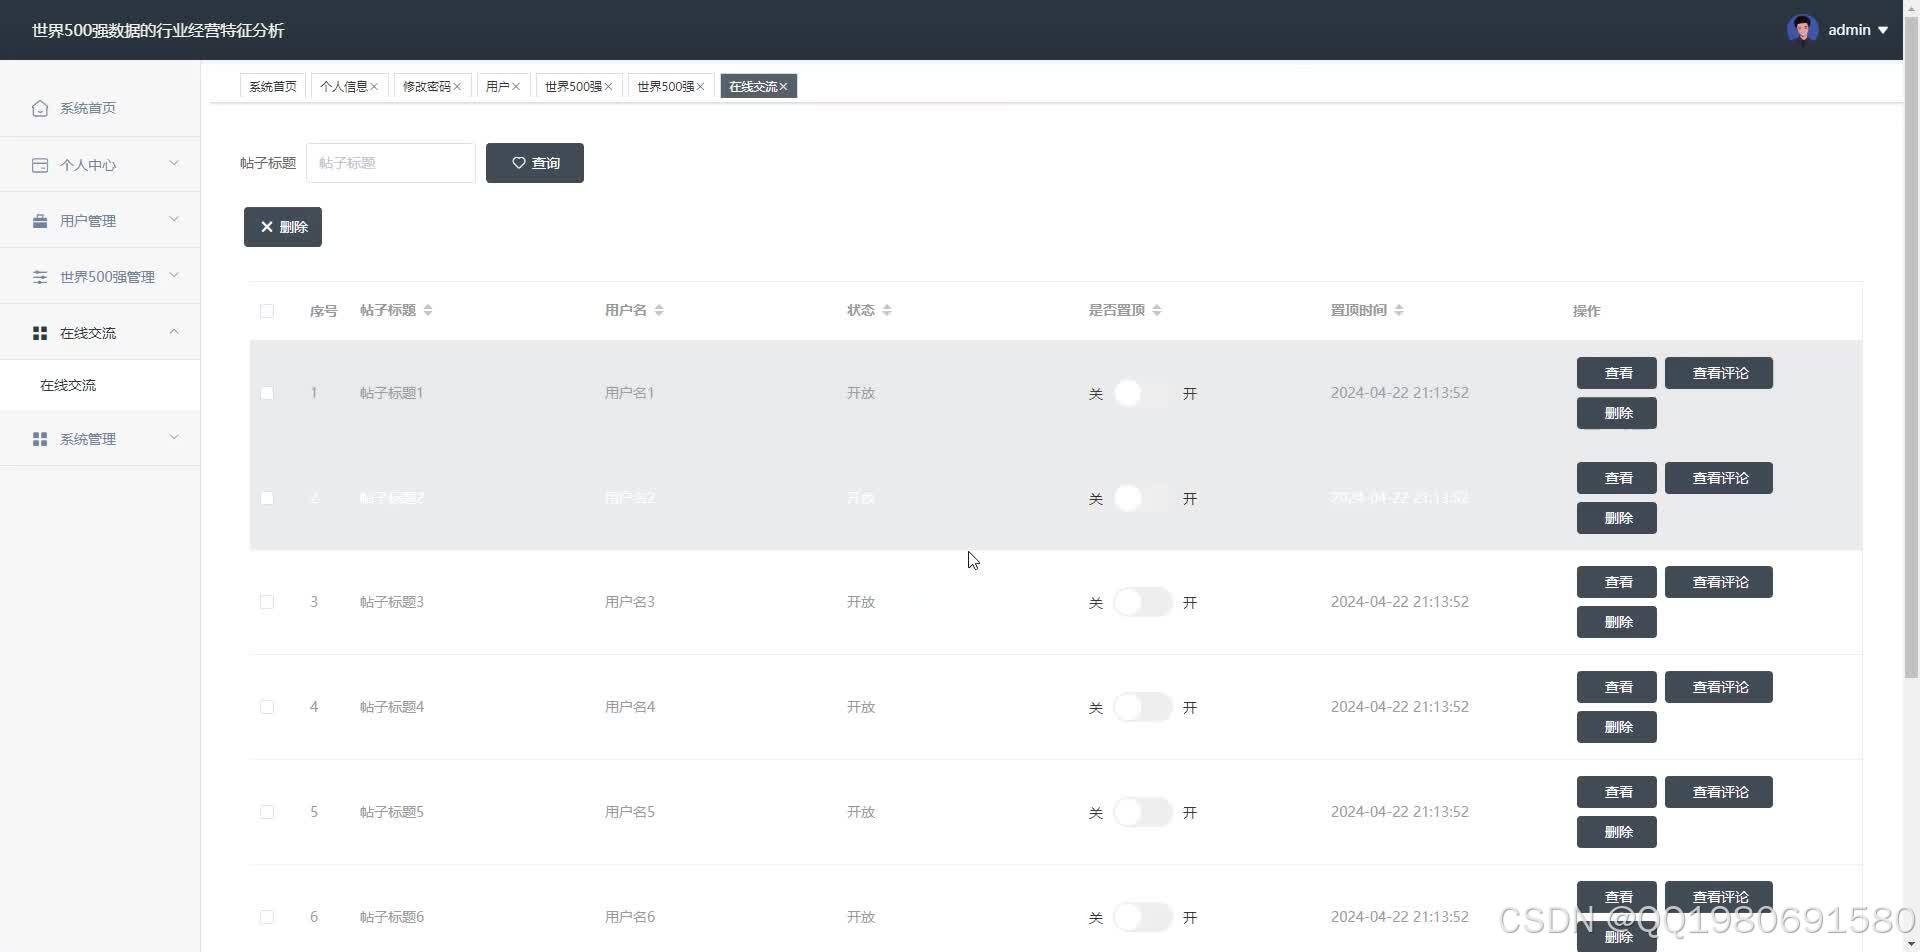Close the active 在线交流 tab
The image size is (1920, 952).
click(x=783, y=87)
